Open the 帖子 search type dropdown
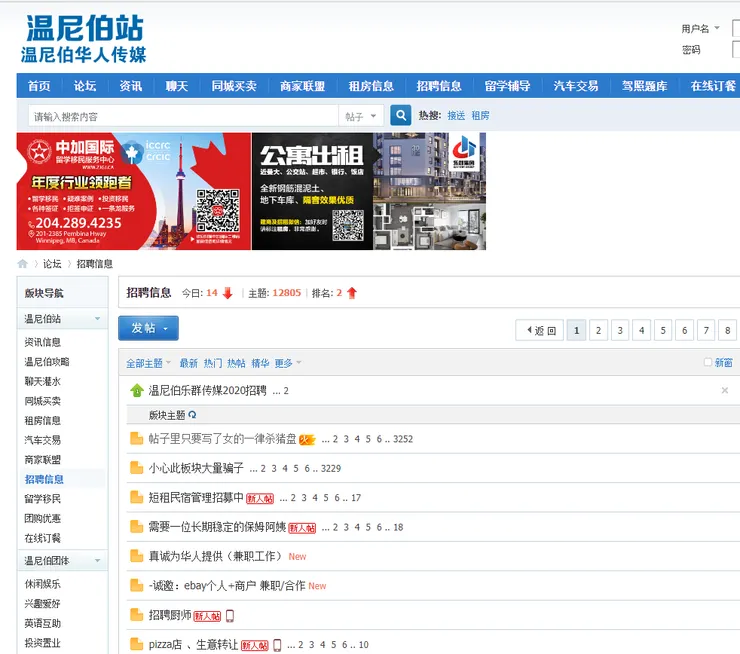 361,116
